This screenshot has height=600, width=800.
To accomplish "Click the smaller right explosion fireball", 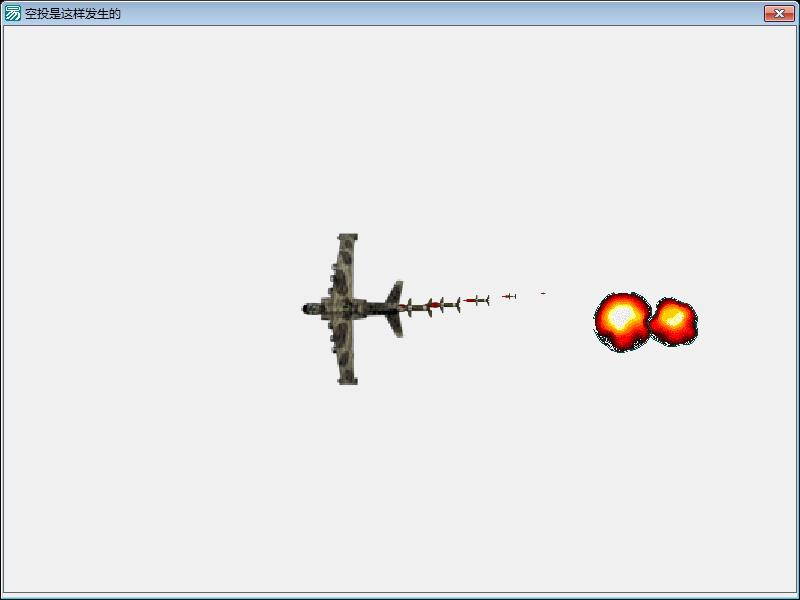I will click(674, 321).
